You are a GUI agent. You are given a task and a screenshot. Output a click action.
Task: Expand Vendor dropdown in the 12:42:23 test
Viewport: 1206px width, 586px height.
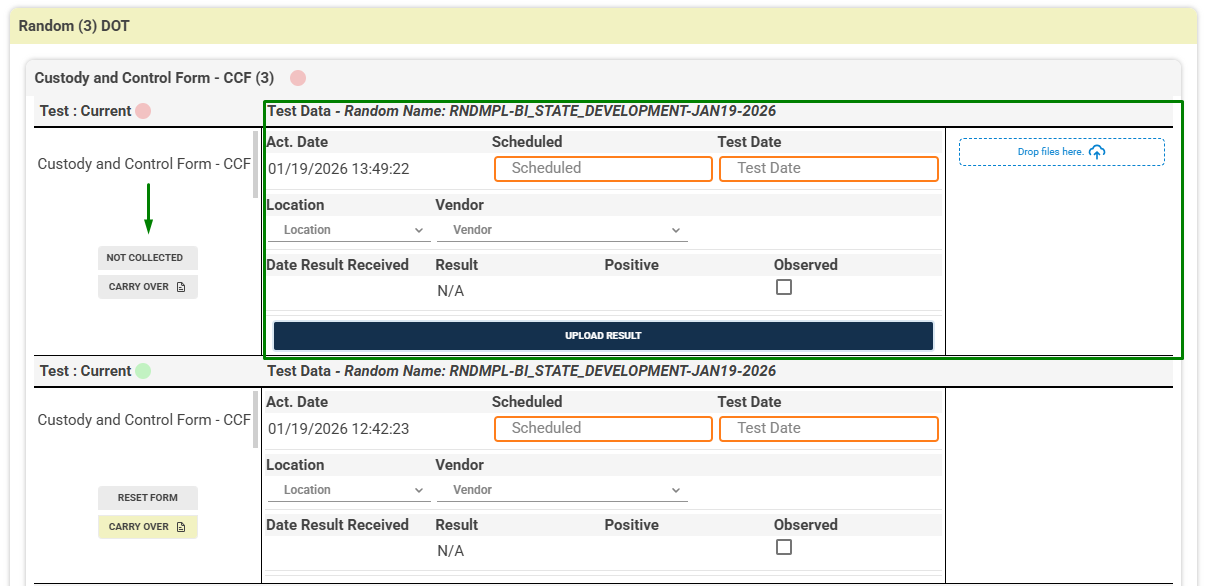[x=562, y=490]
